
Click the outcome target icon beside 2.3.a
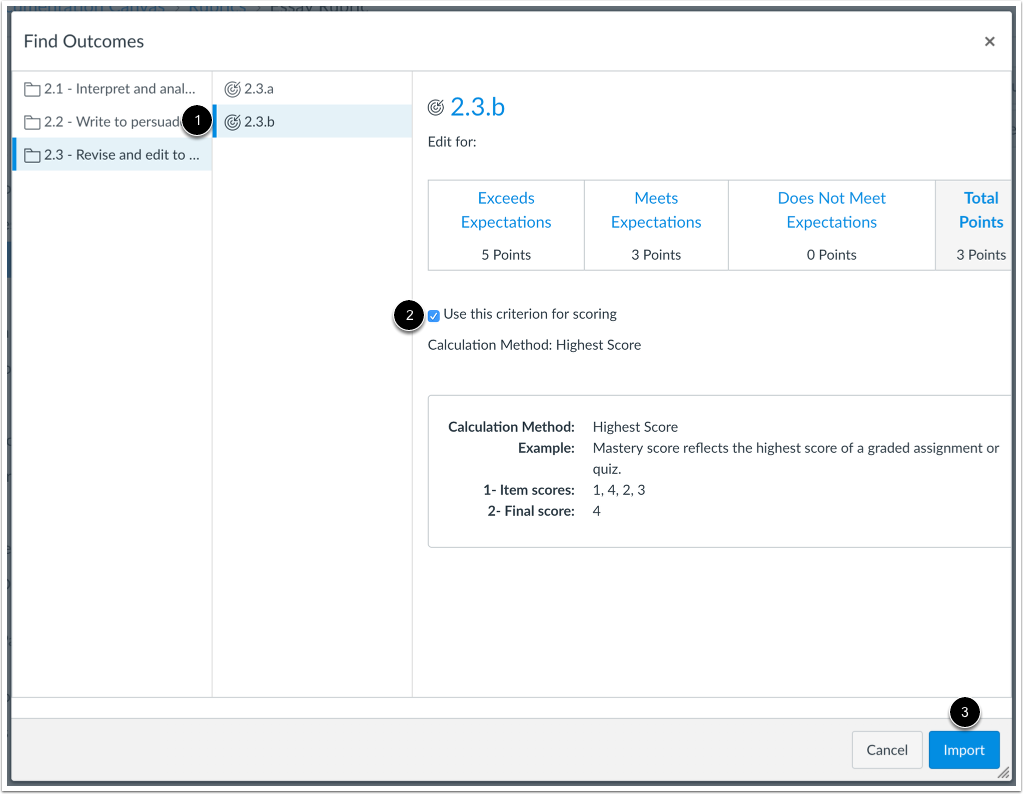coord(232,89)
